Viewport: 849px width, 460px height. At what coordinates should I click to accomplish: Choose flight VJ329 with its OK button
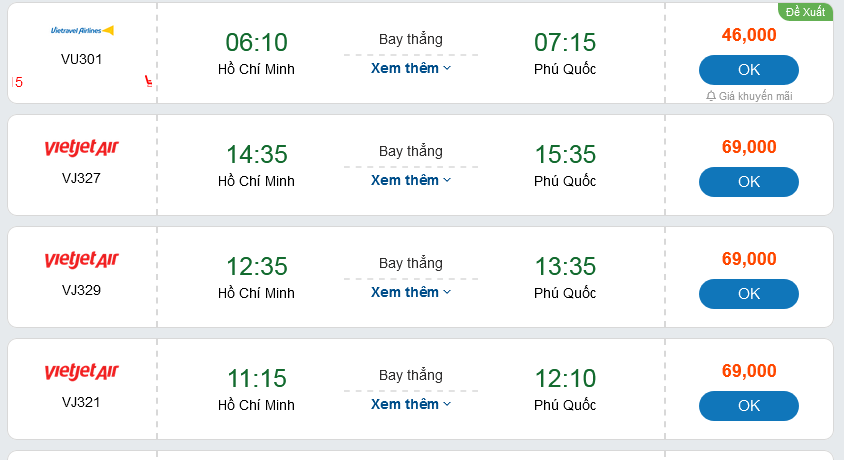pyautogui.click(x=748, y=294)
